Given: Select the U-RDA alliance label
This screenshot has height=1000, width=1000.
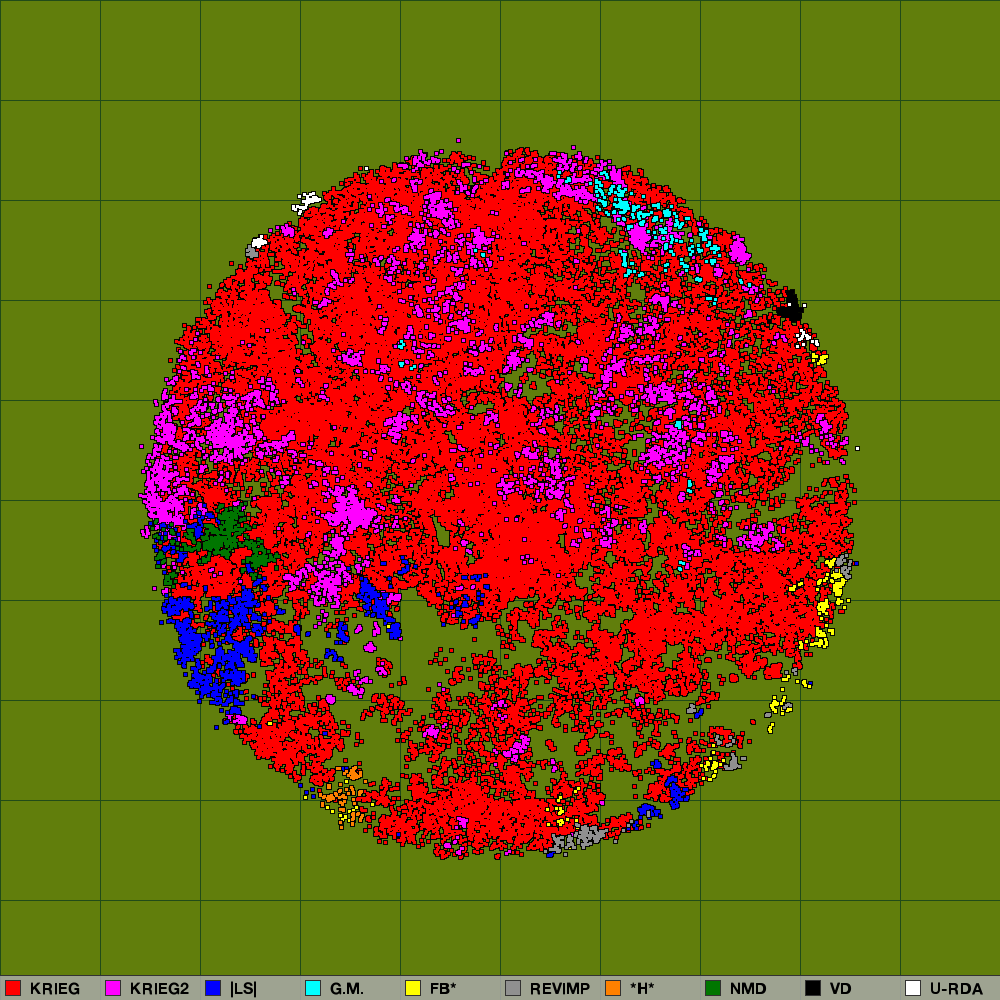Looking at the screenshot, I should tap(956, 989).
